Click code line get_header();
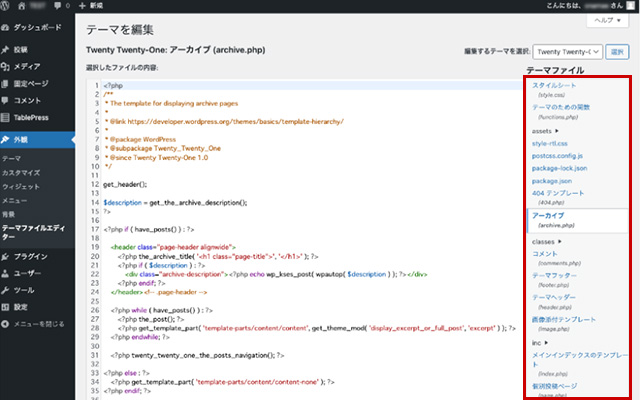 pyautogui.click(x=125, y=184)
